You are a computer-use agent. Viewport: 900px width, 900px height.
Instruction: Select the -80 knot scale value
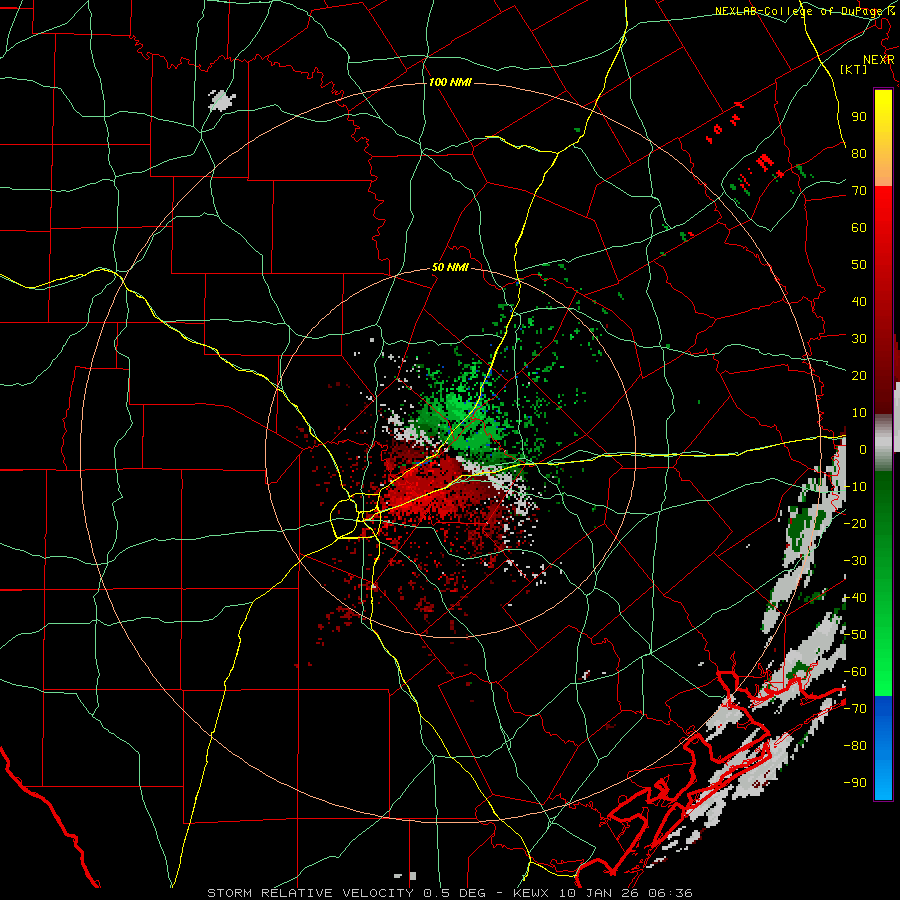(x=855, y=746)
